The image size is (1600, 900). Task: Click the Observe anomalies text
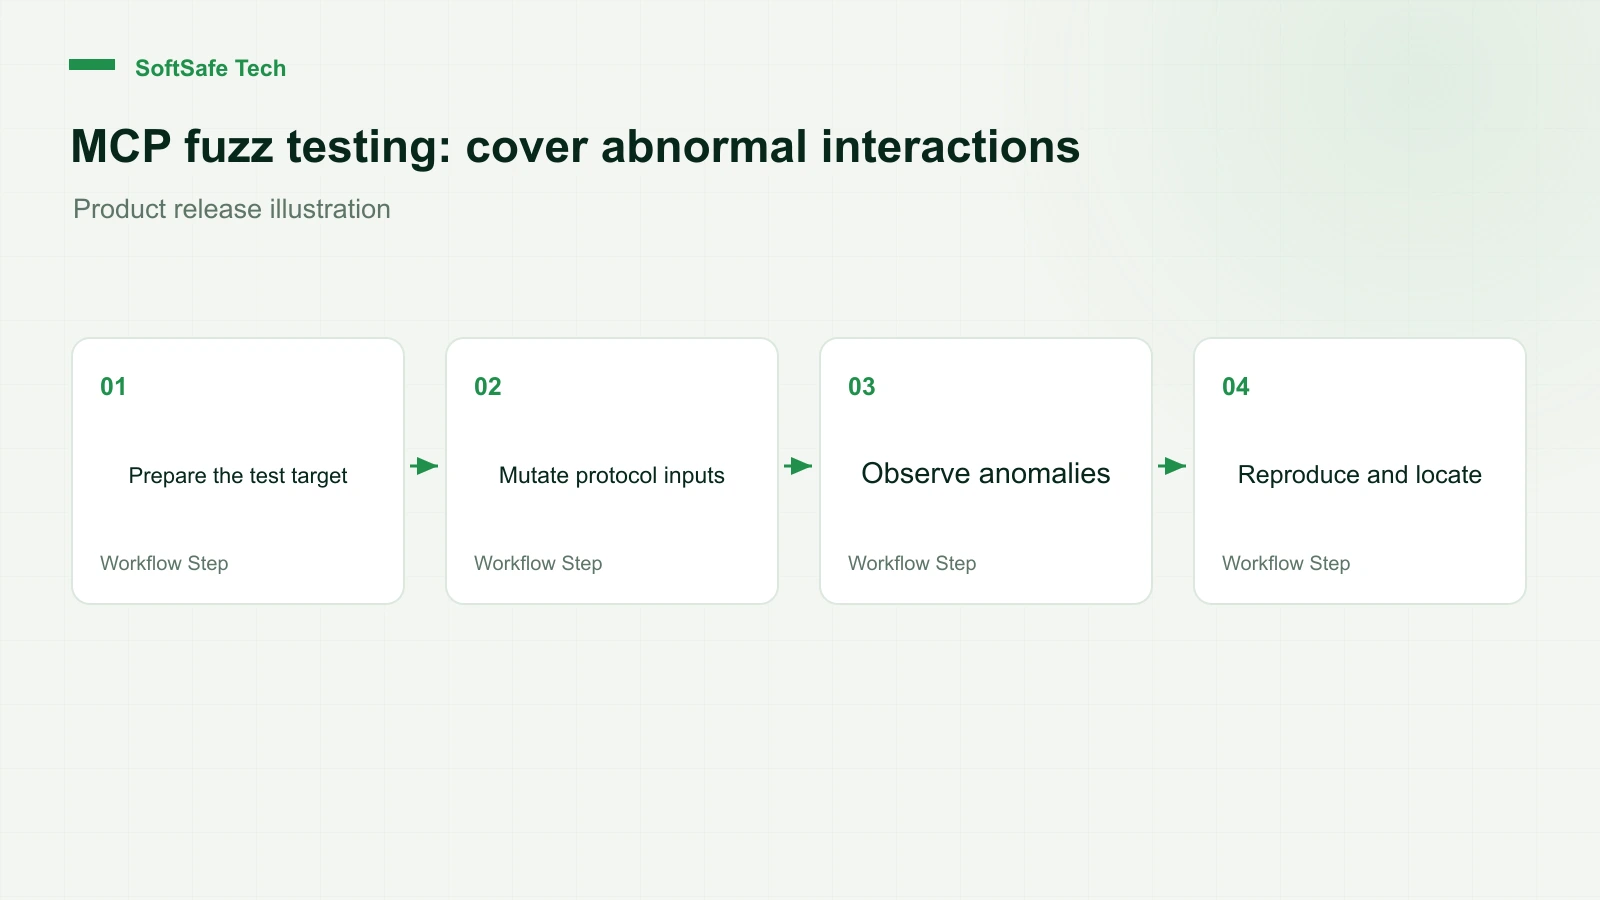point(986,473)
